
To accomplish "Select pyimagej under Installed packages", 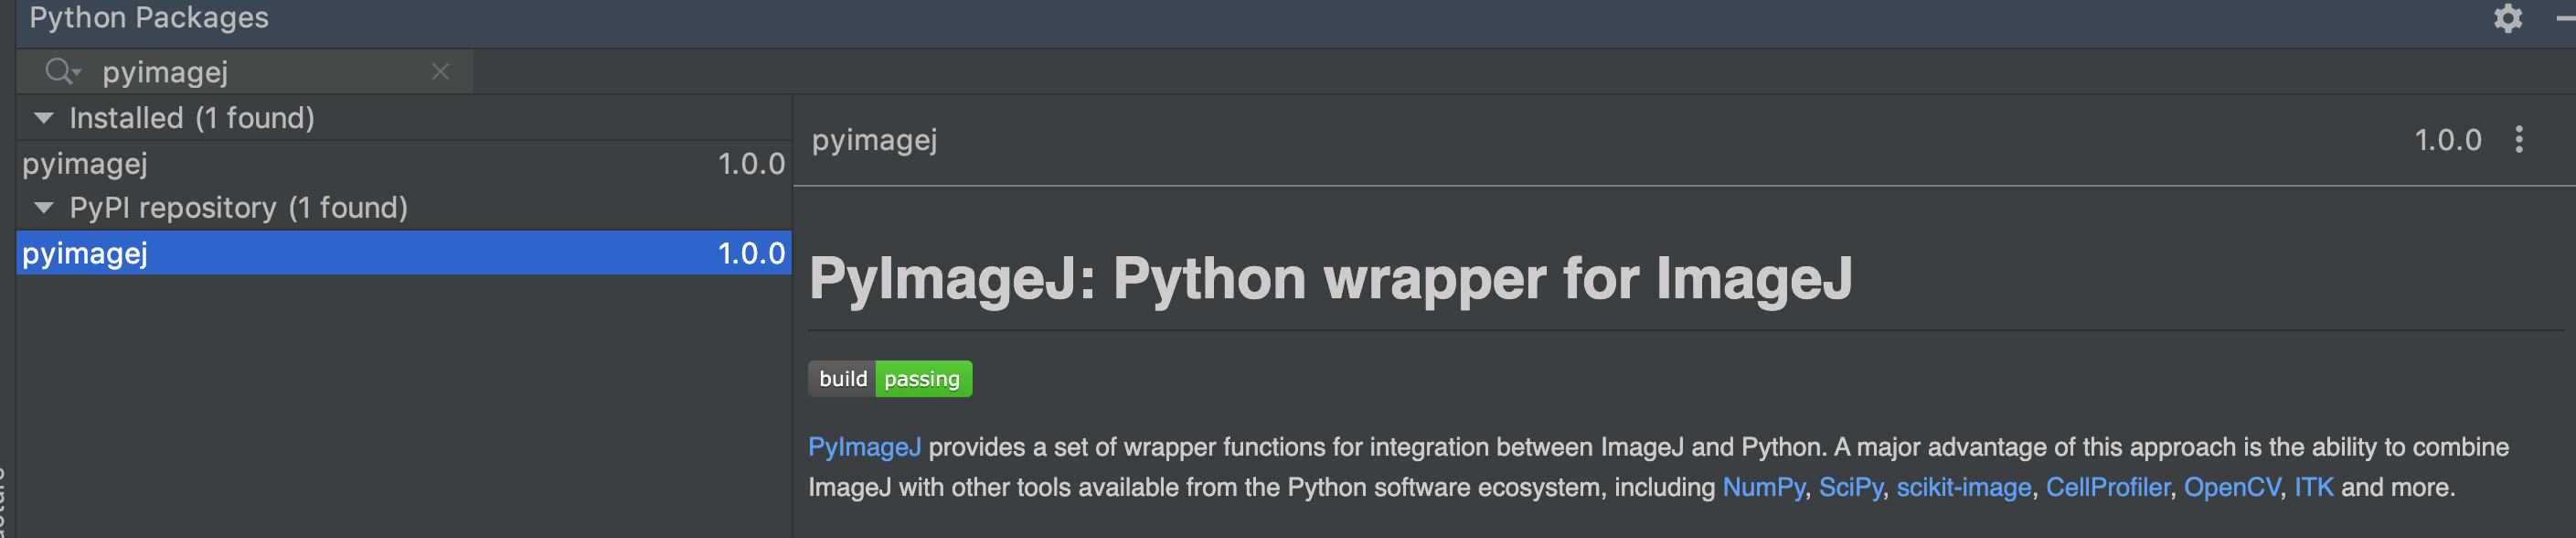I will click(x=85, y=163).
